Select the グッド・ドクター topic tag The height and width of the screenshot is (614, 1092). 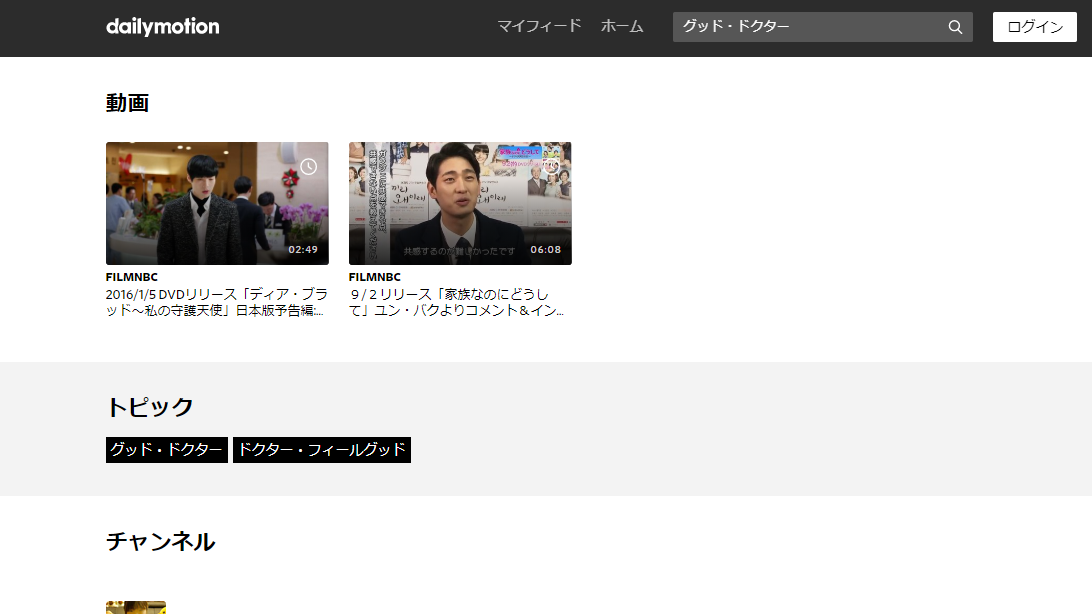166,450
